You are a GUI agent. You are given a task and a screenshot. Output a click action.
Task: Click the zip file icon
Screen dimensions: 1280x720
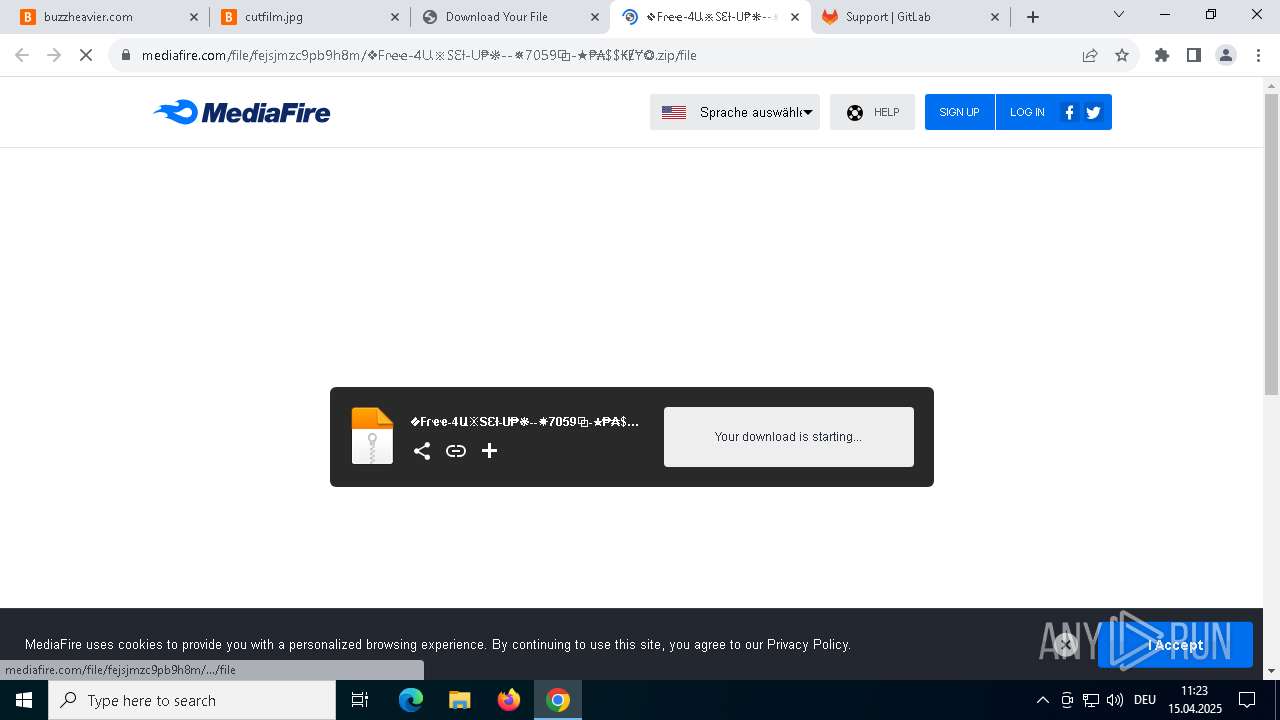click(372, 436)
